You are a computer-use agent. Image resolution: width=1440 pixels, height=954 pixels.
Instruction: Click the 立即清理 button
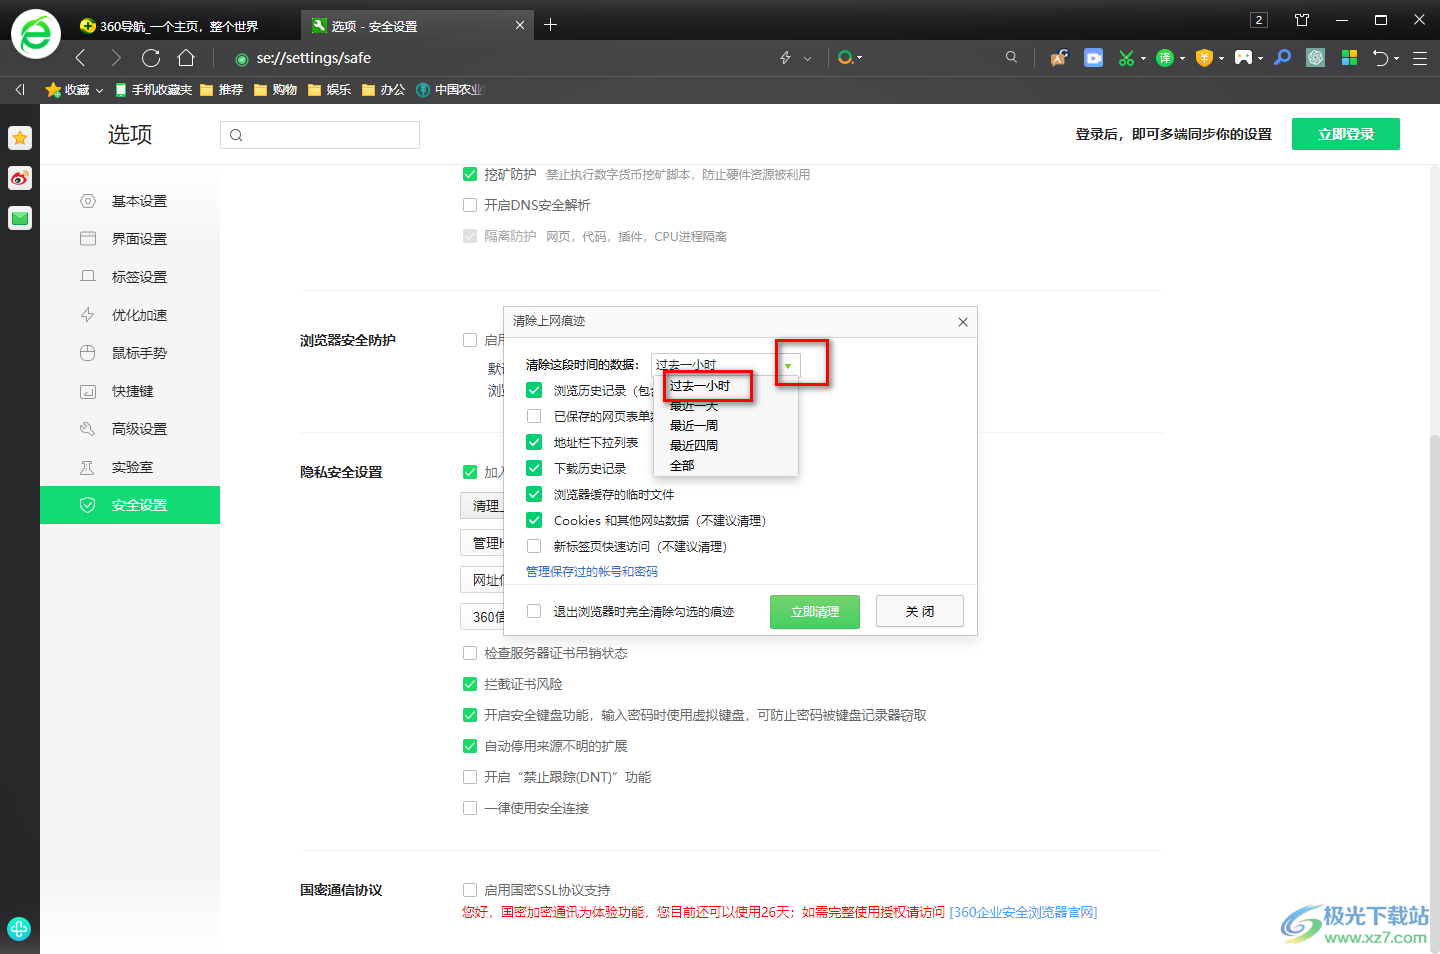pos(815,612)
